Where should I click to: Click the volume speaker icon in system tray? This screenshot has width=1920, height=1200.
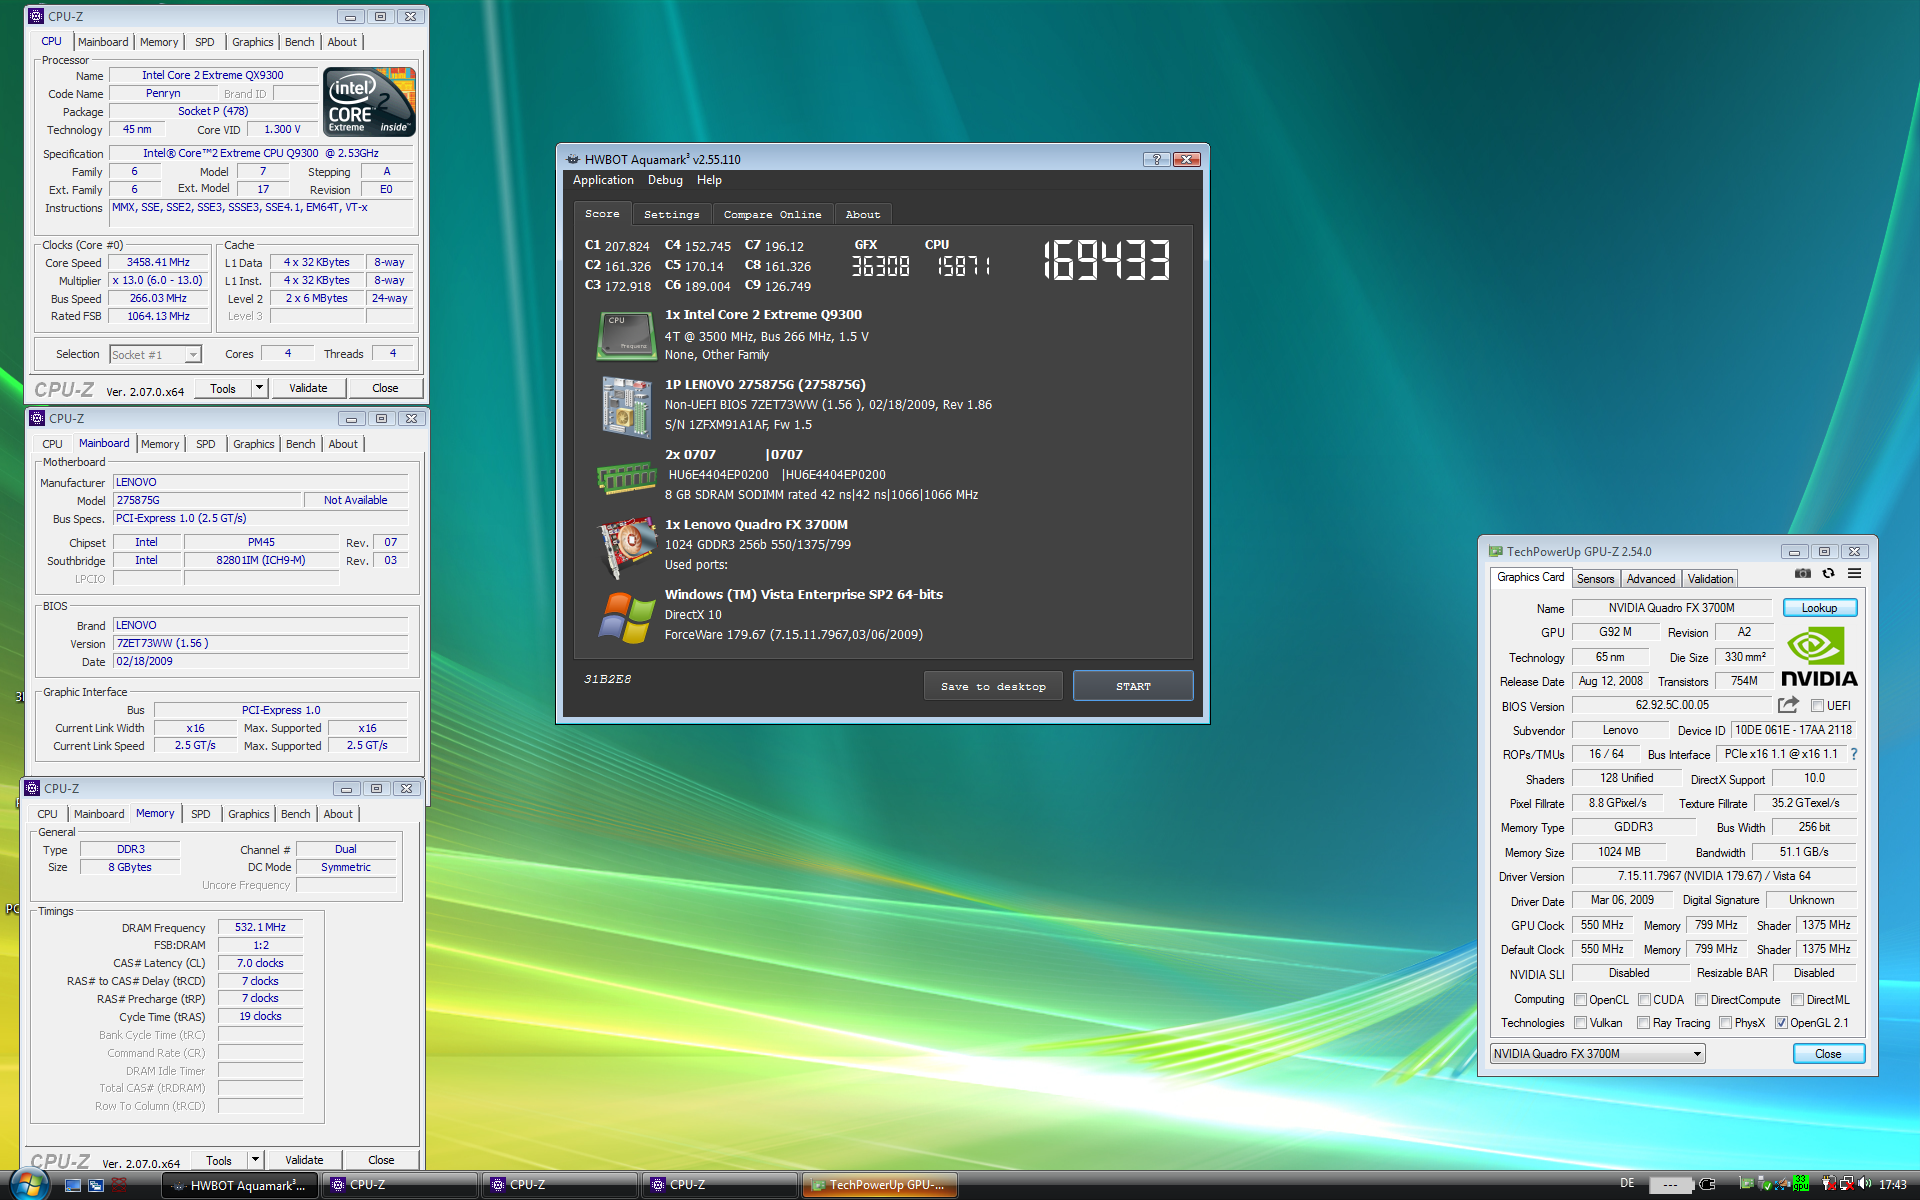(x=1864, y=1184)
